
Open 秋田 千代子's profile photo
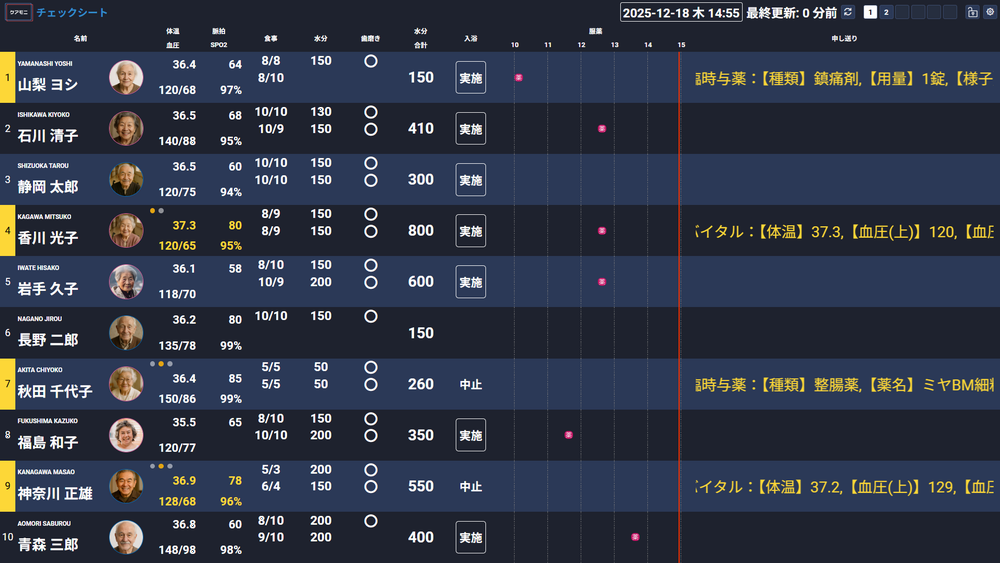[126, 384]
